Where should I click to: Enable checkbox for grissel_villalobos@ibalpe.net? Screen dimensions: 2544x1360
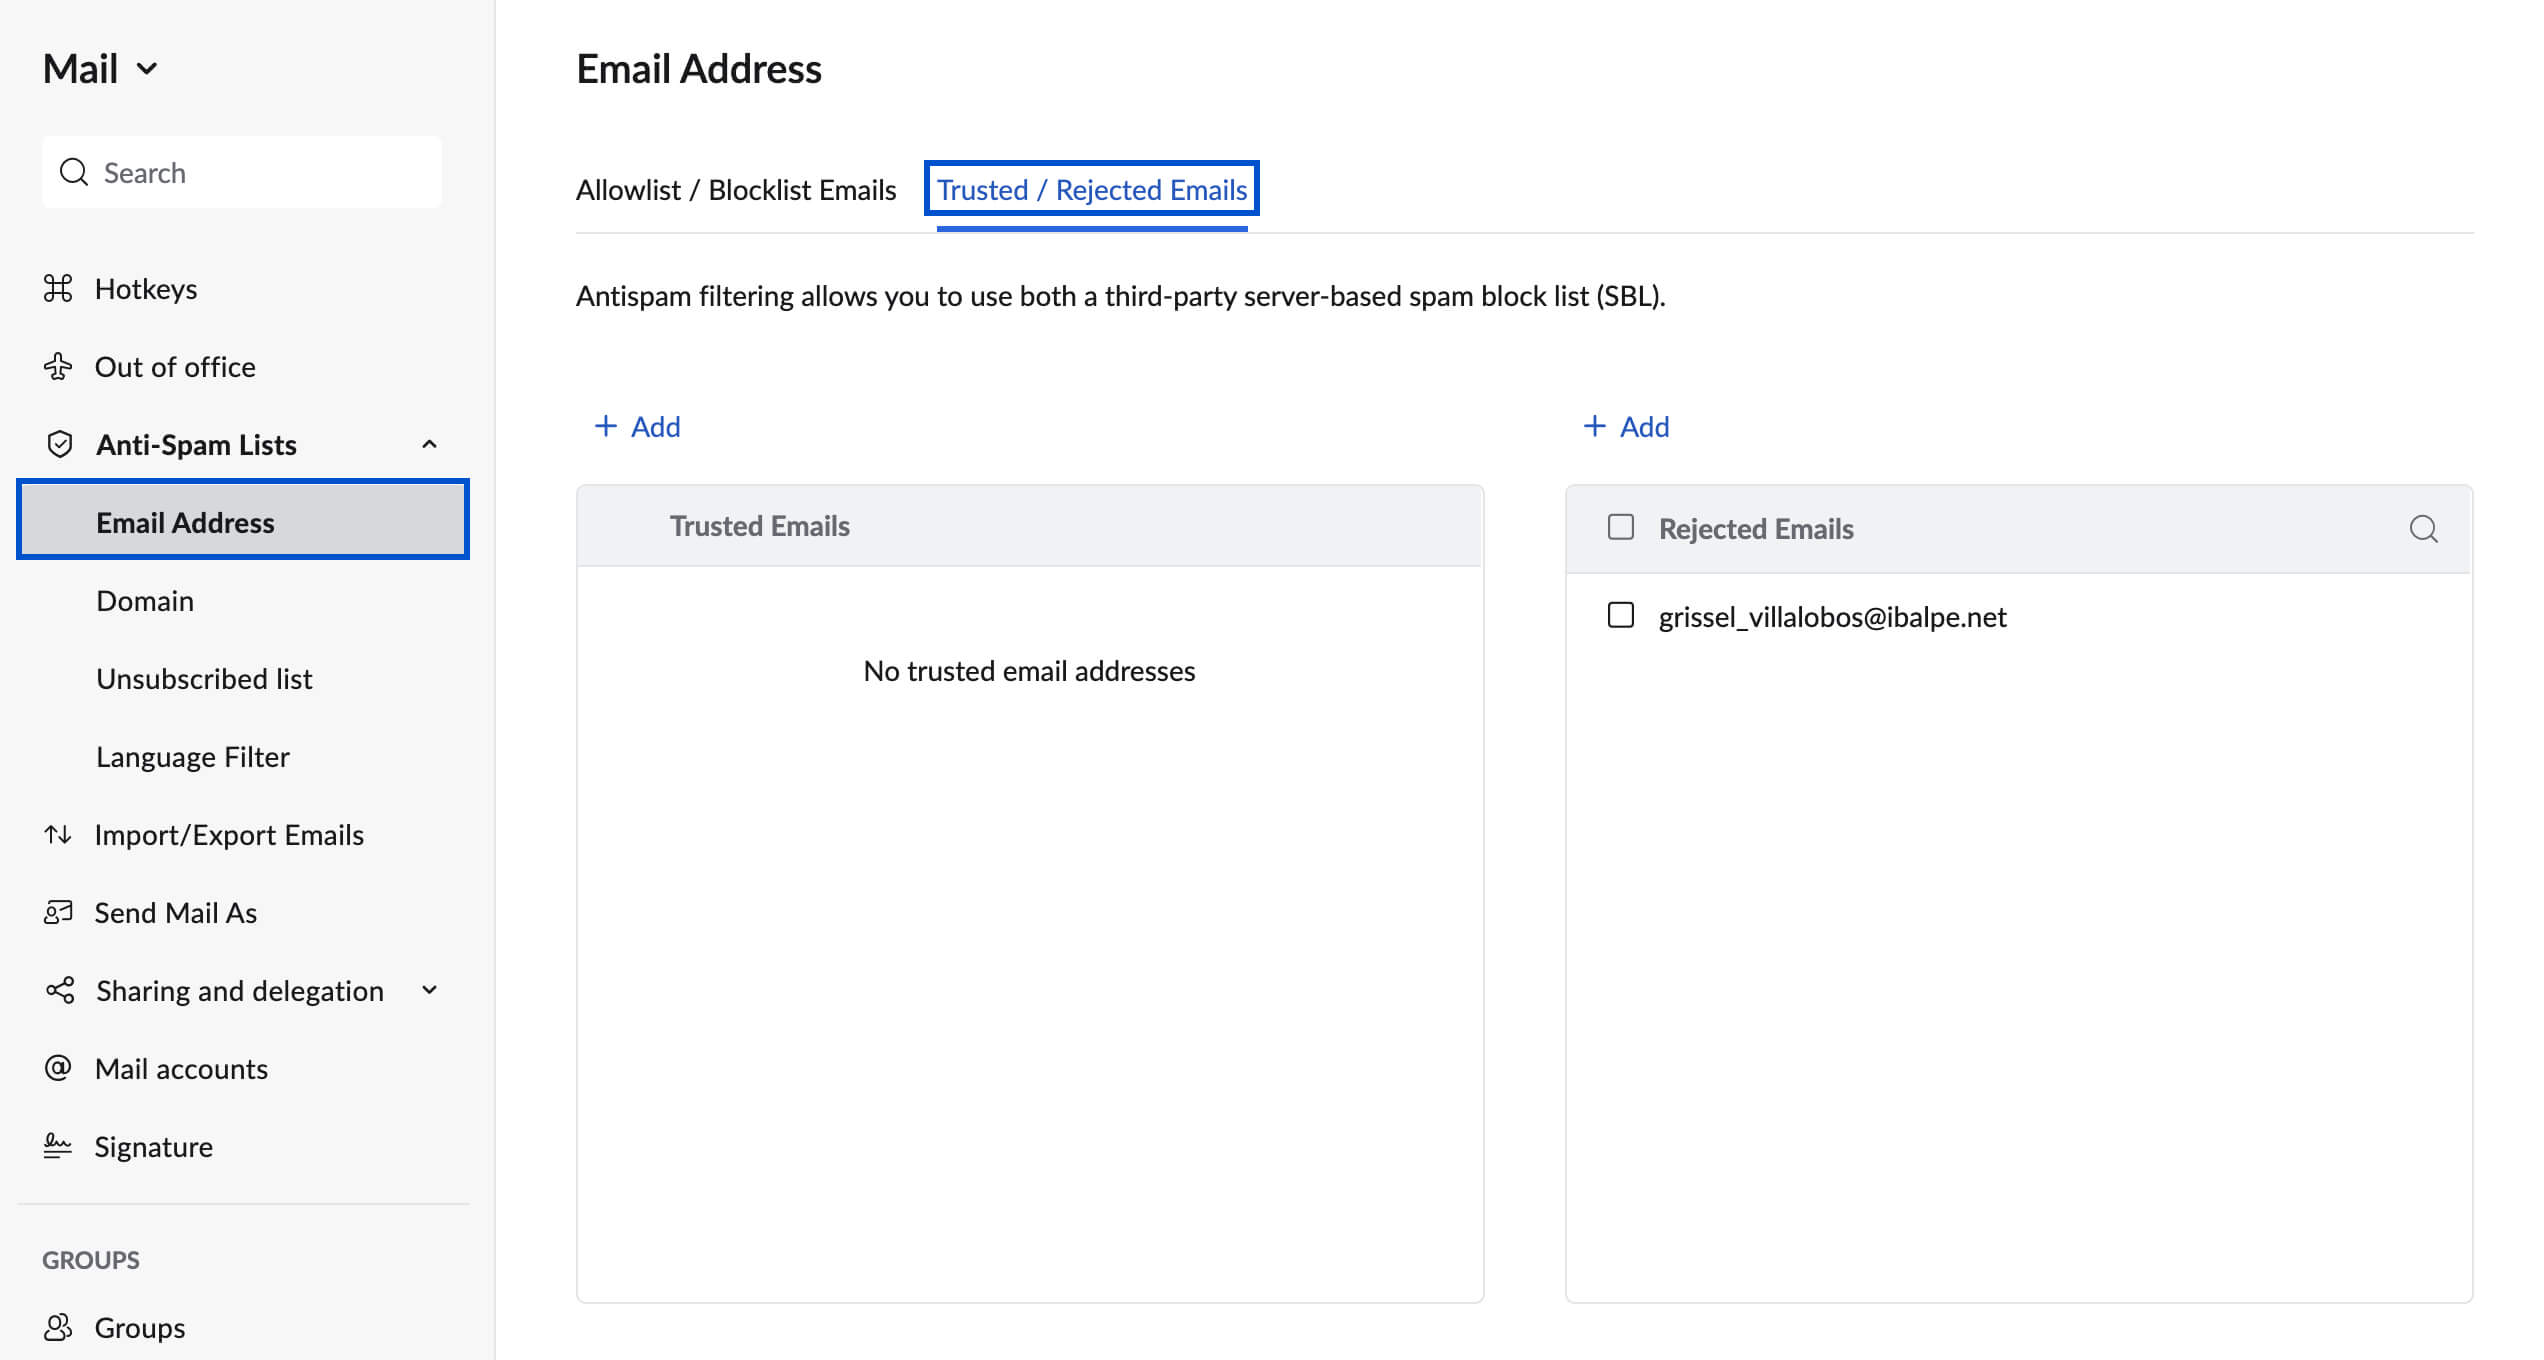(x=1620, y=616)
